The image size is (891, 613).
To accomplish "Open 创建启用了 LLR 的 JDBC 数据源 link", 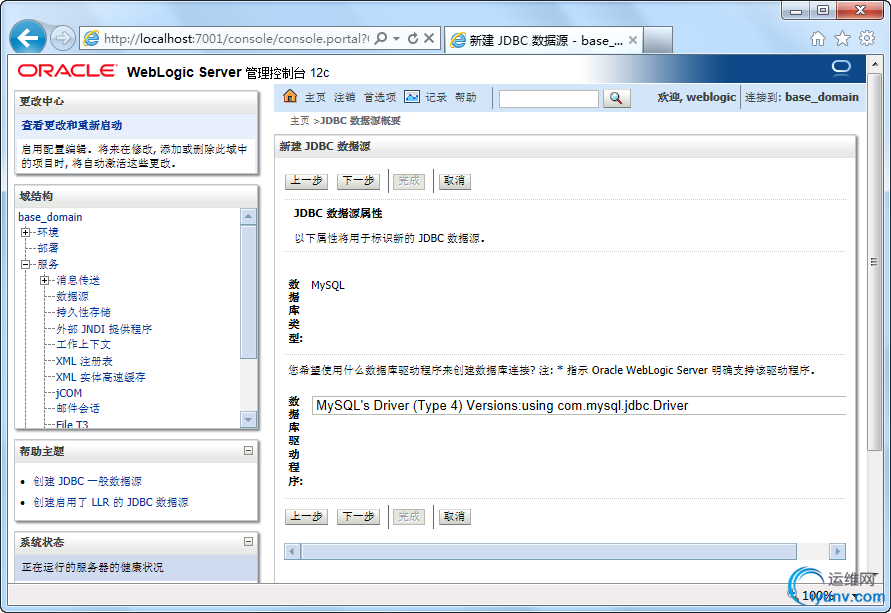I will coord(111,502).
